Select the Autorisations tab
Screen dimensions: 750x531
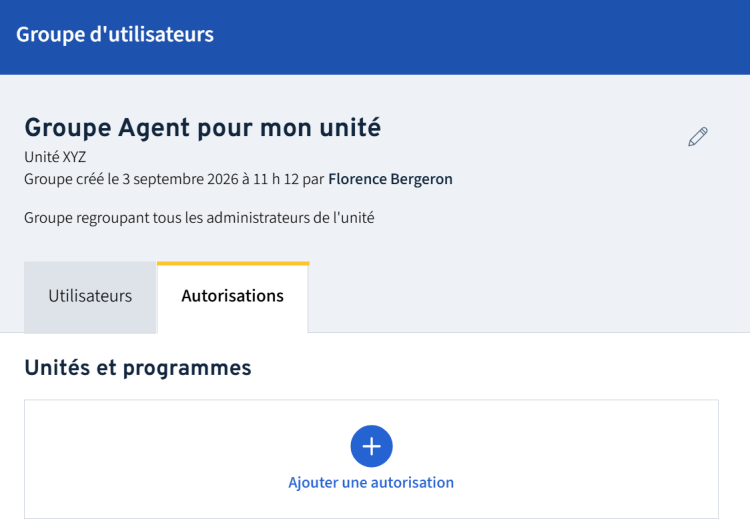[233, 297]
